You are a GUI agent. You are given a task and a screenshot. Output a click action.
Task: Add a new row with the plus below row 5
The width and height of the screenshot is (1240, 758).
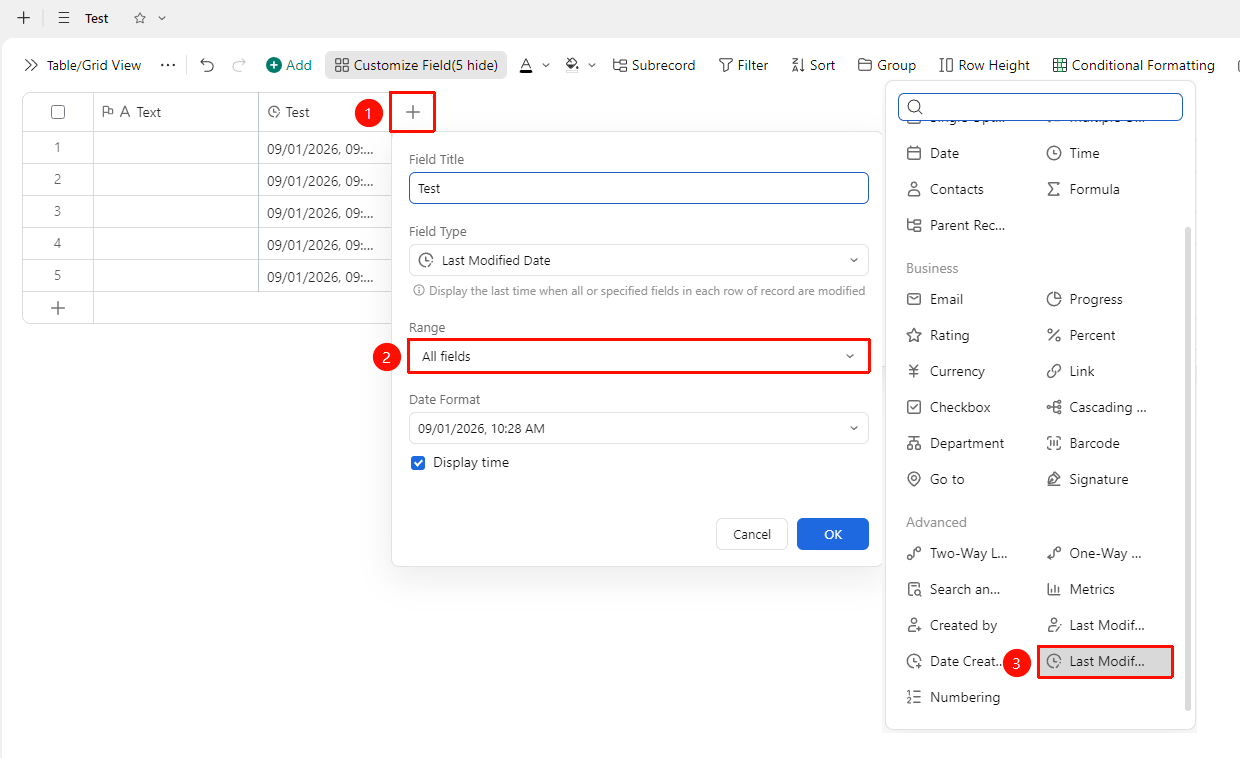pos(58,308)
